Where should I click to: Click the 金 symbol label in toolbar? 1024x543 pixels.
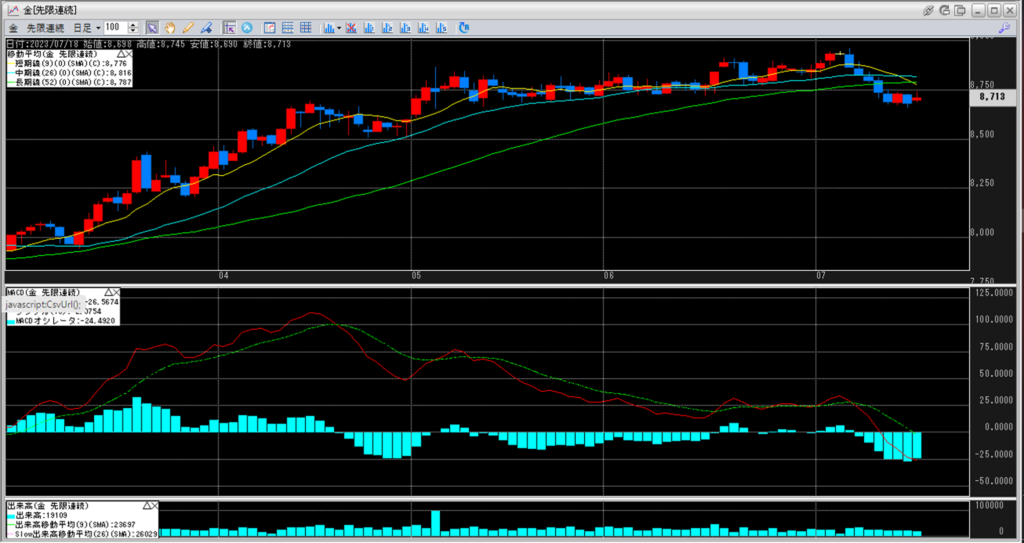coord(13,27)
